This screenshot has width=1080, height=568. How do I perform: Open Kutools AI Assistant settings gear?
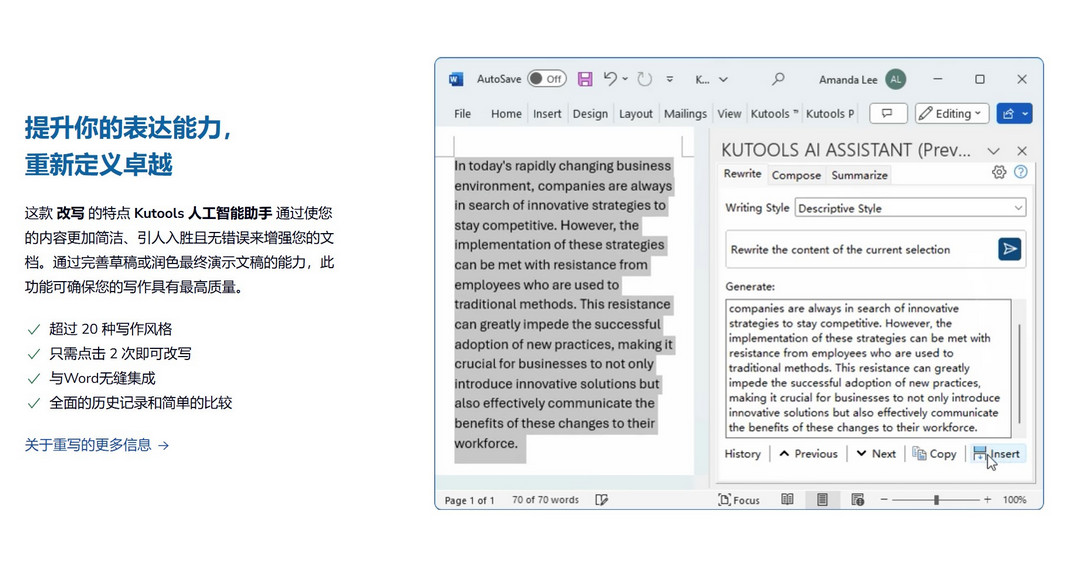click(x=998, y=172)
